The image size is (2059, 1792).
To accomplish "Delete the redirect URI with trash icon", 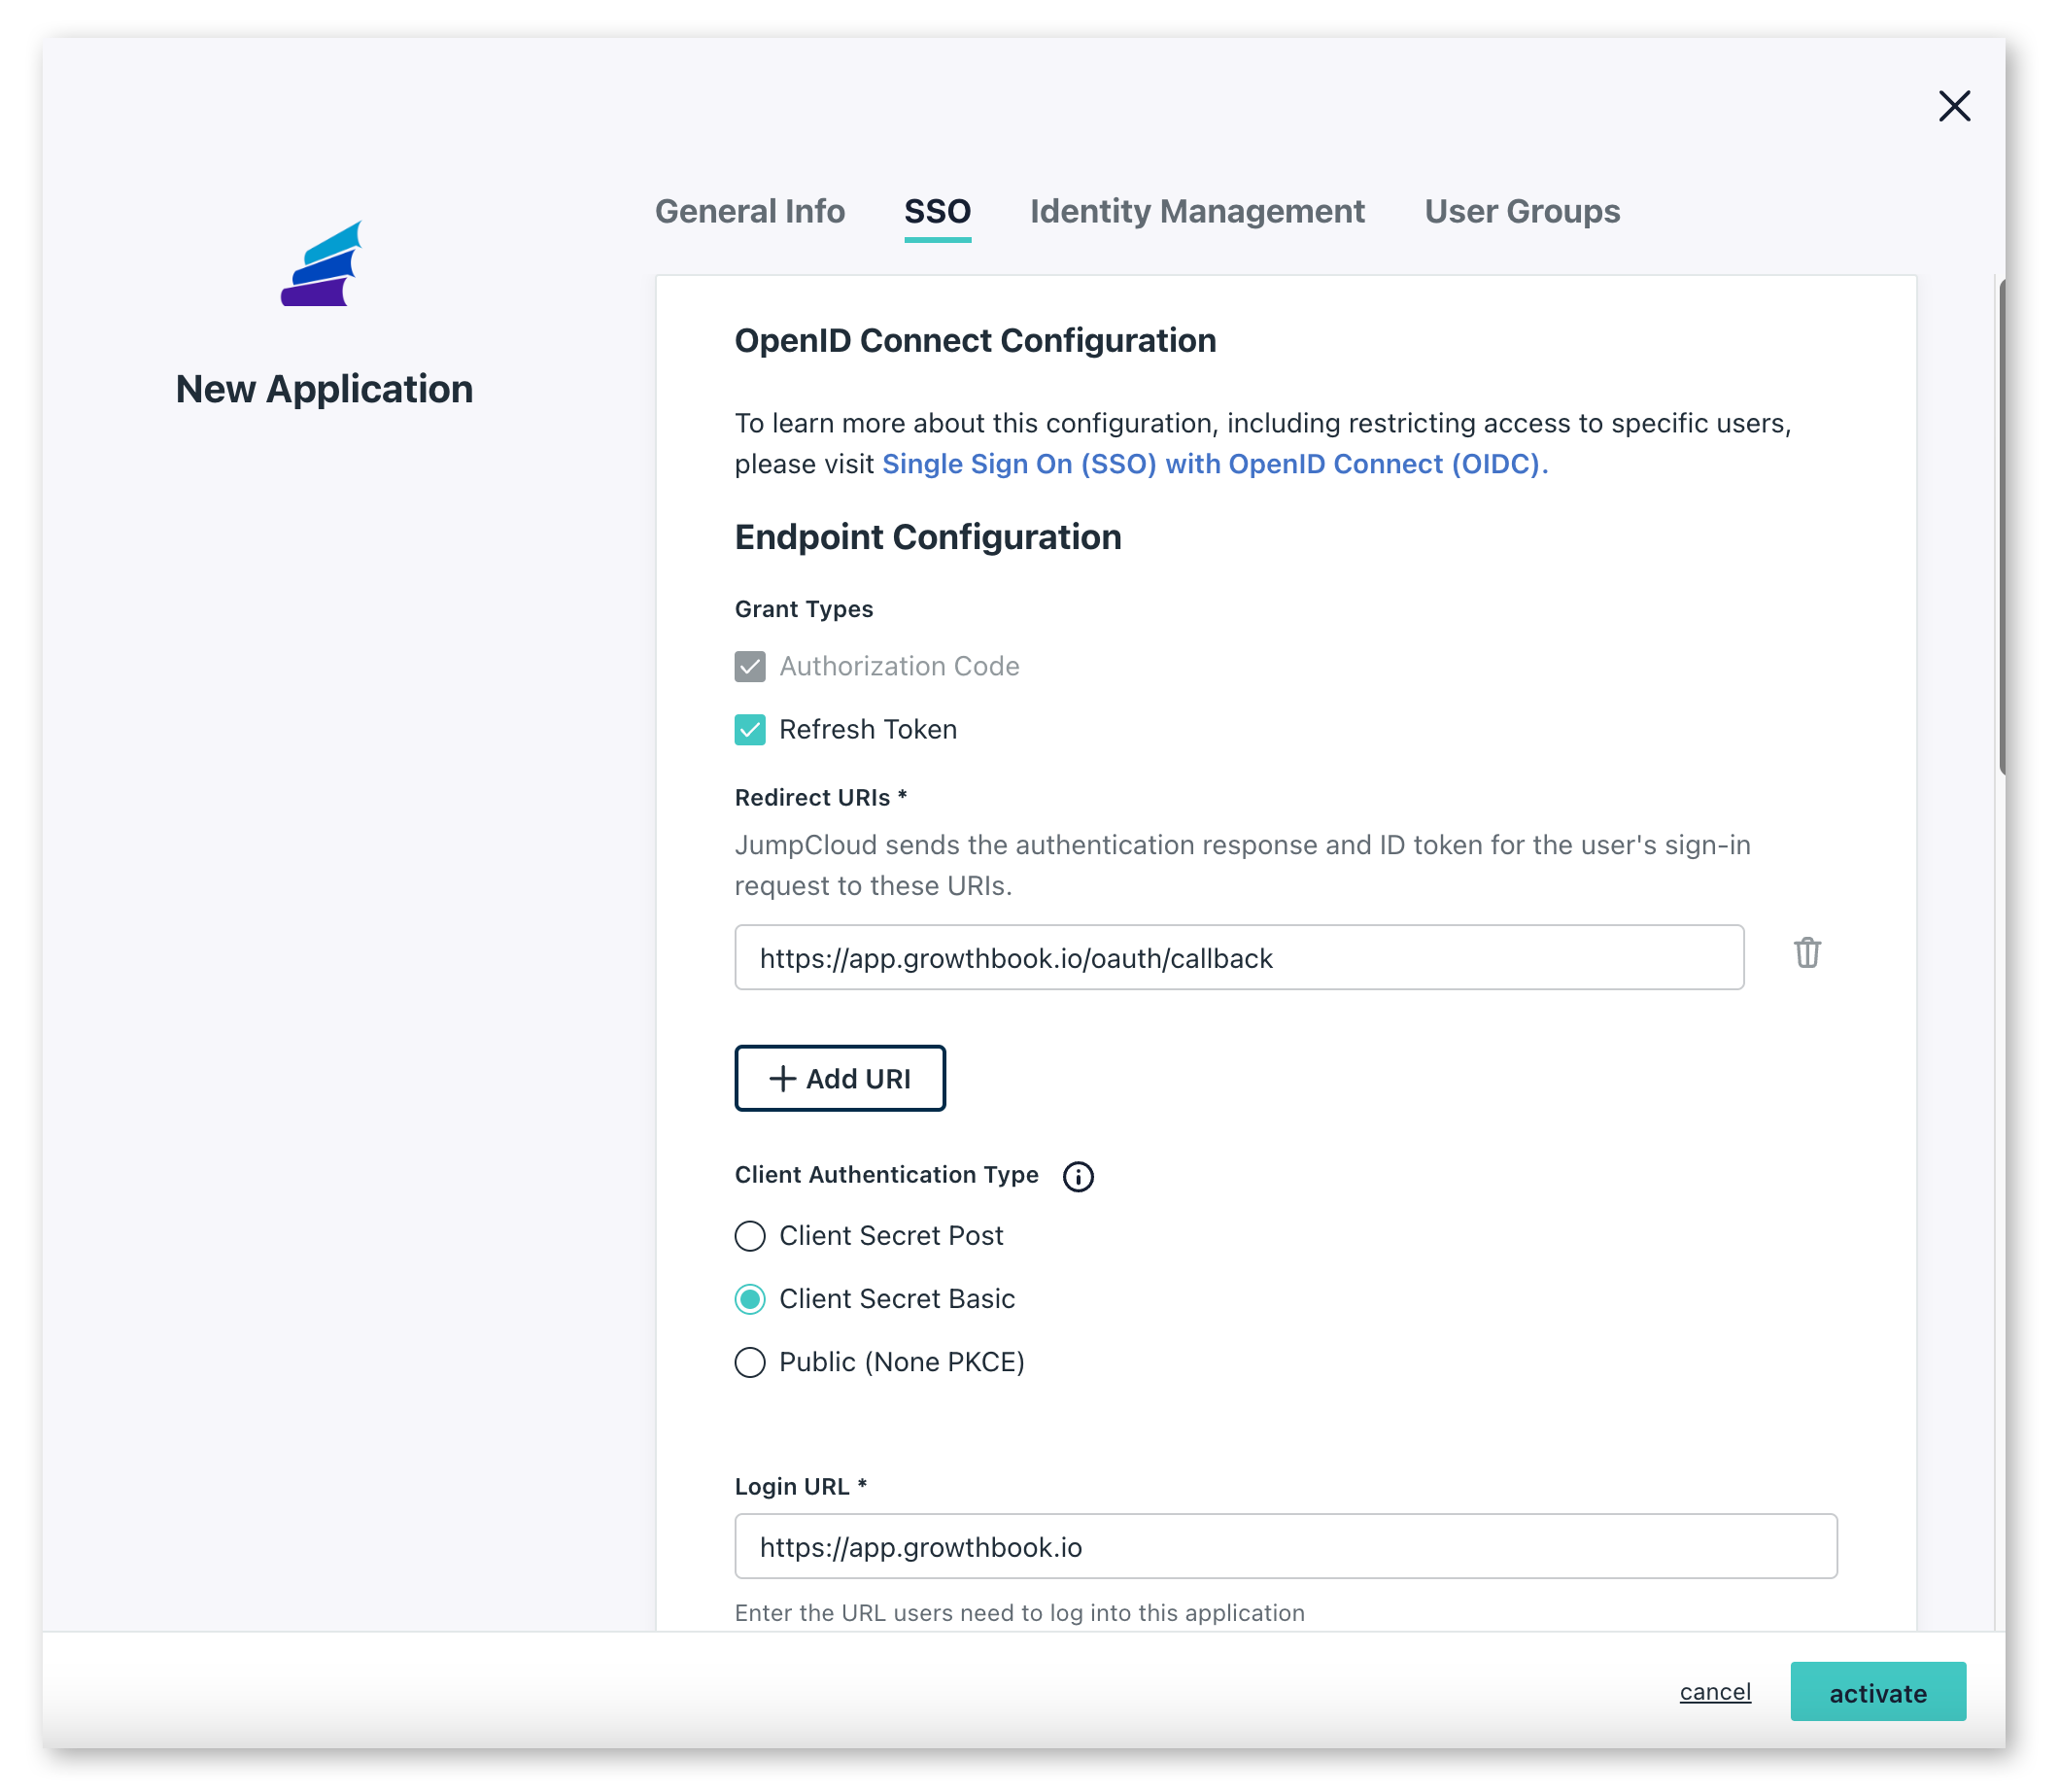I will tap(1806, 953).
